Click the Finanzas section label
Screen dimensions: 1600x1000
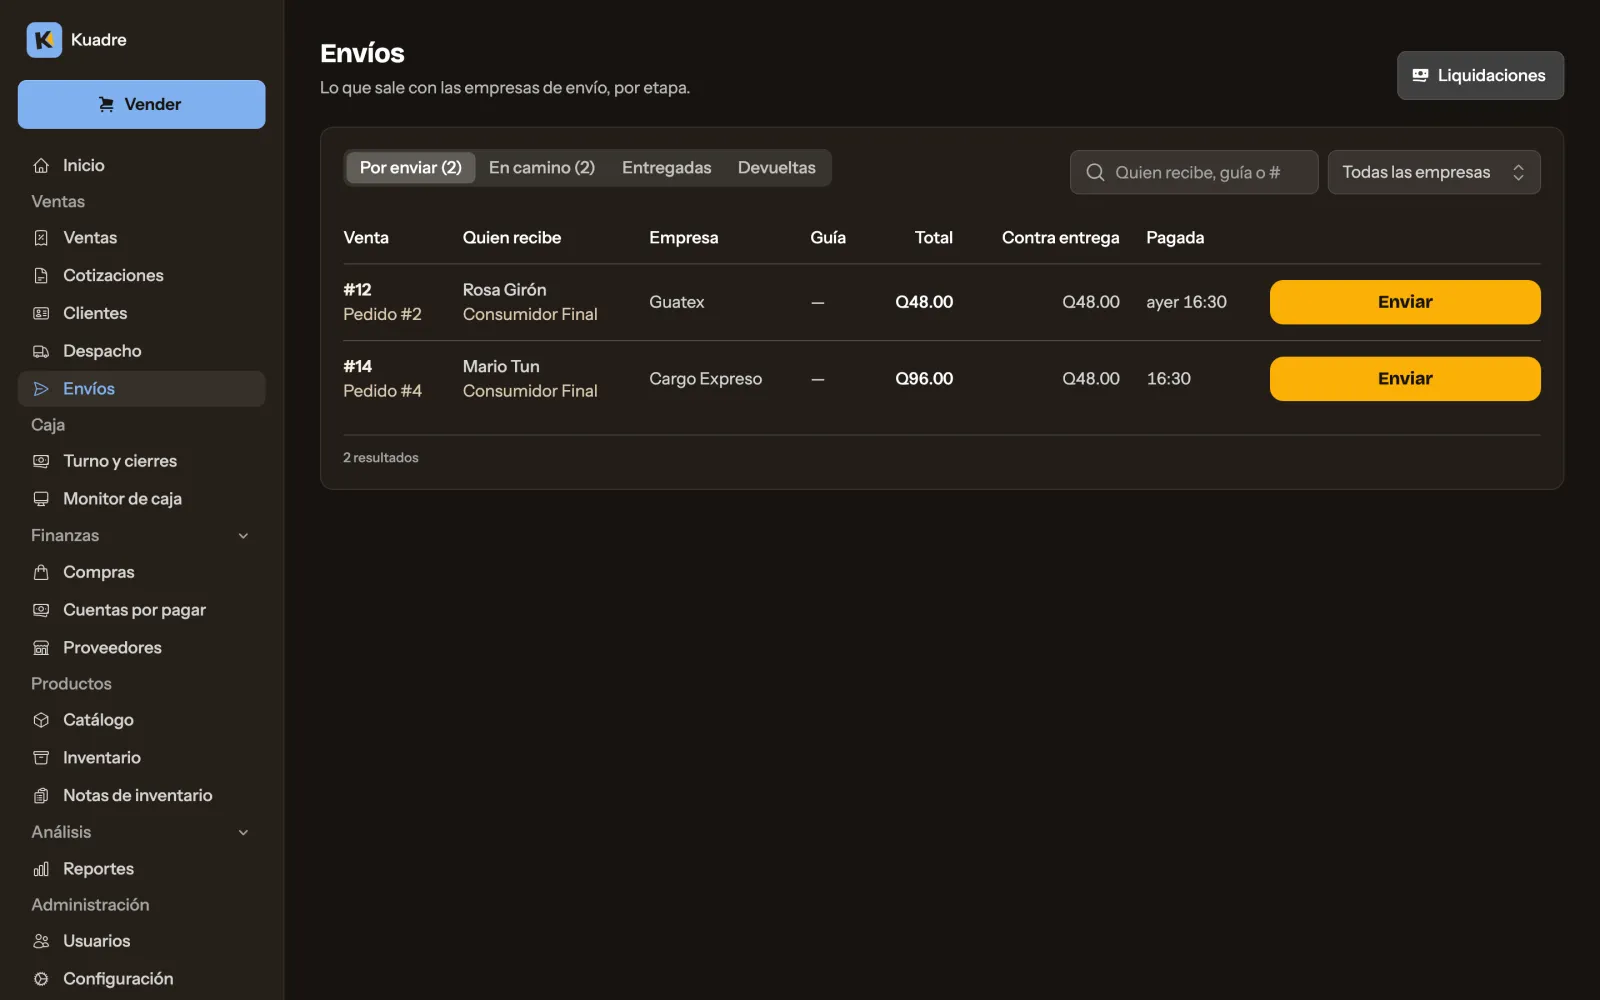(x=65, y=536)
